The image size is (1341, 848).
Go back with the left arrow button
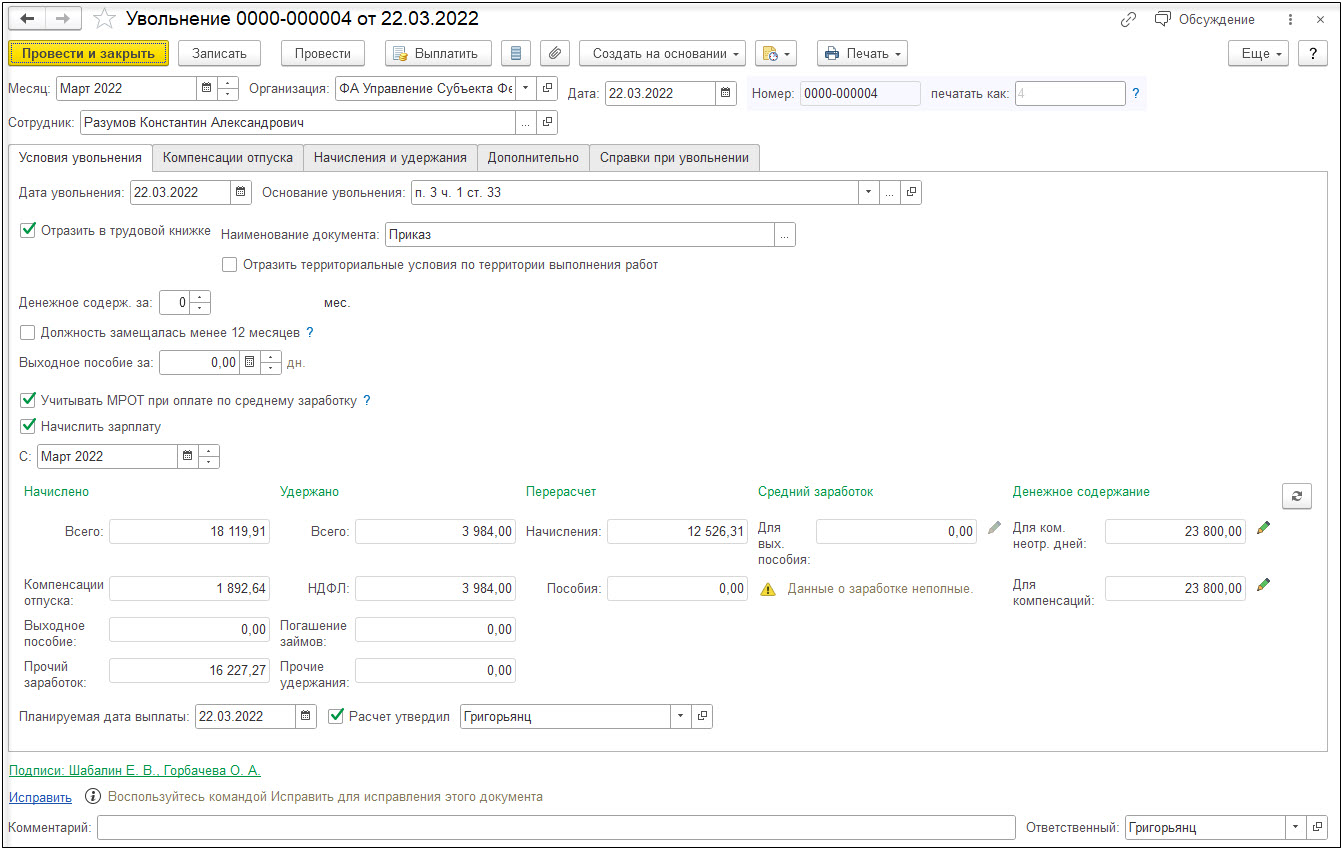pyautogui.click(x=27, y=19)
